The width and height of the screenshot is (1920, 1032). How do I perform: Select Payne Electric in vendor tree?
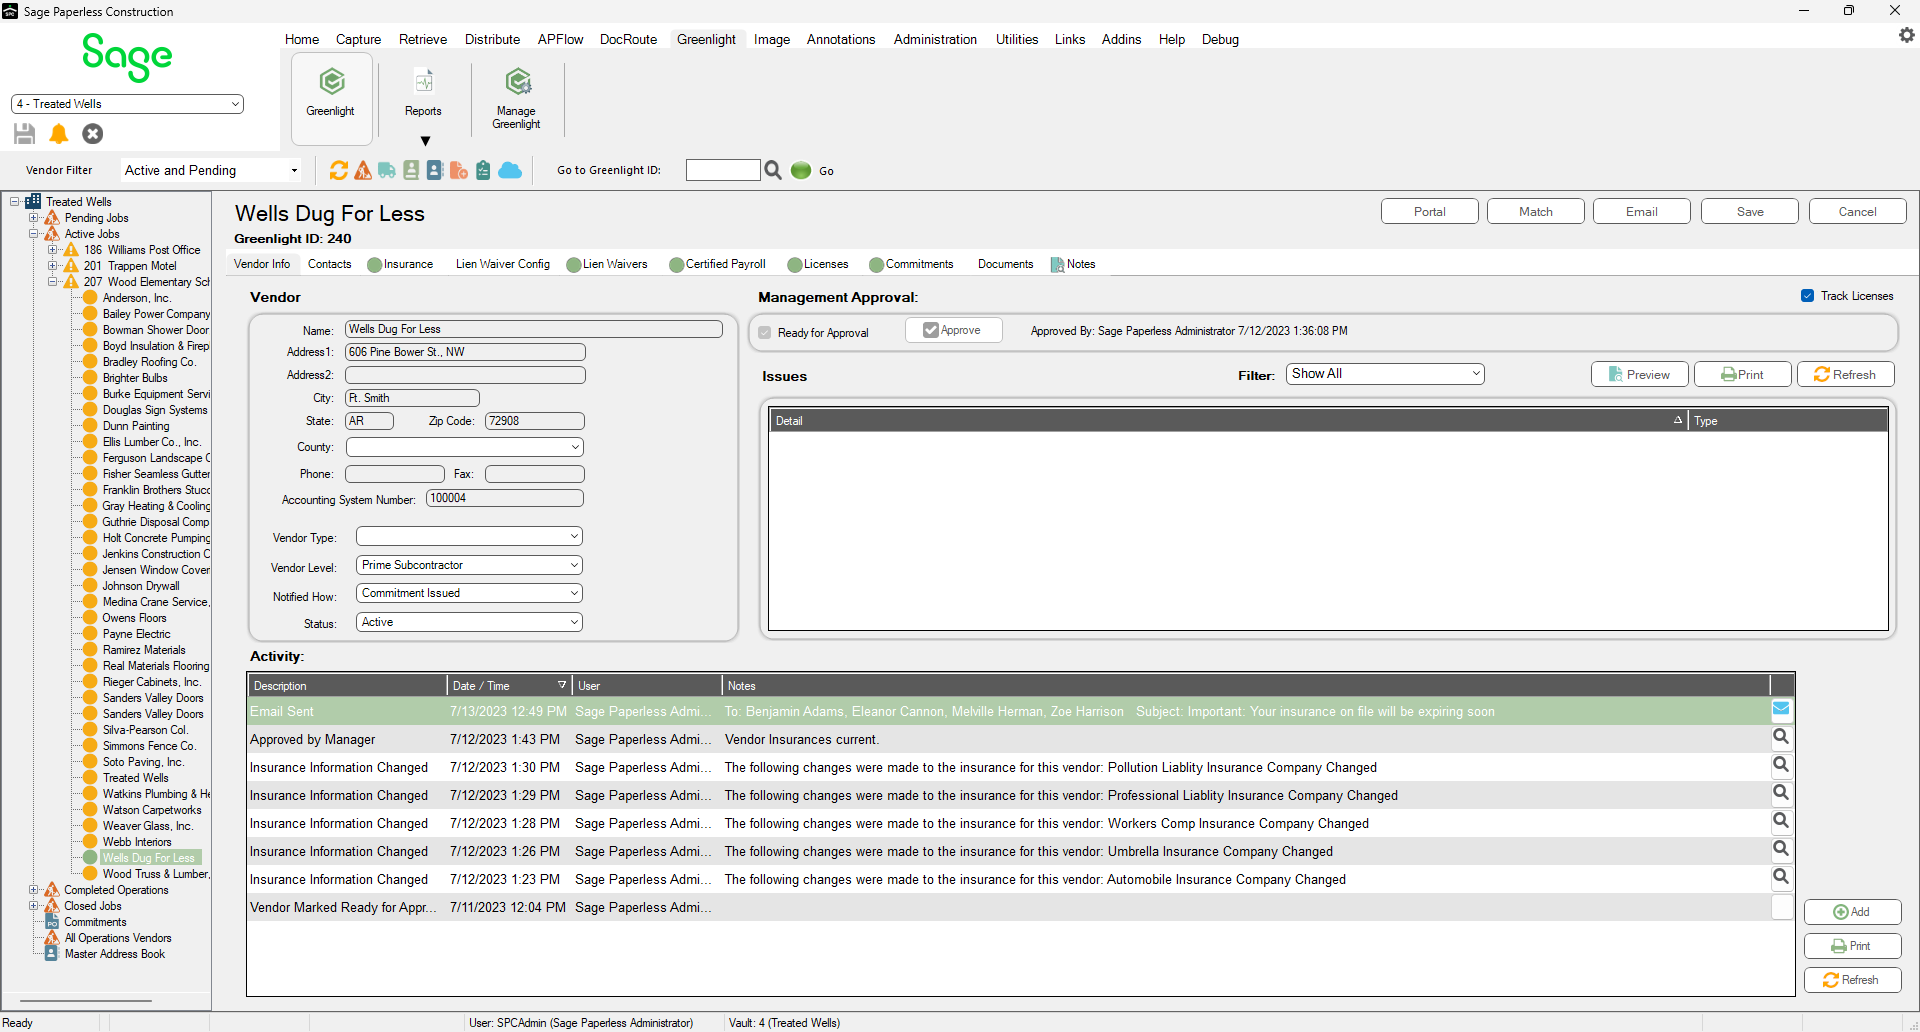point(137,634)
